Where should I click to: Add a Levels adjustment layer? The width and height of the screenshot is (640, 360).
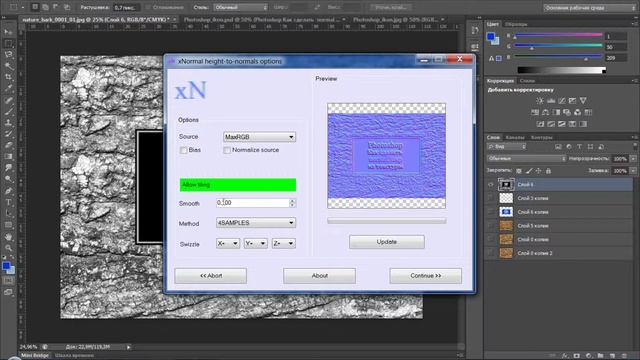tap(551, 100)
